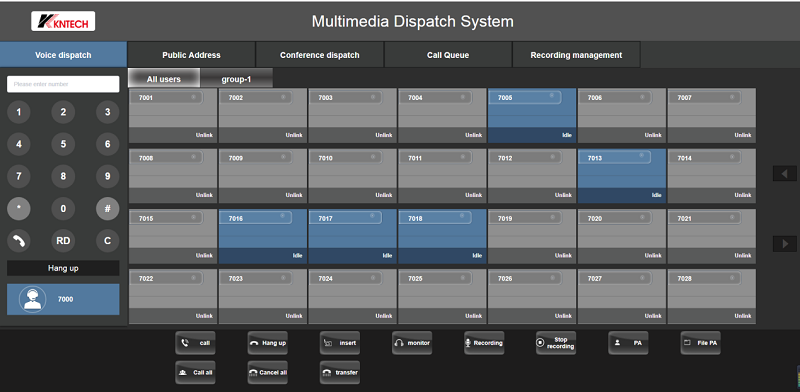Dial digit 1 on the keypad
This screenshot has width=800, height=392.
click(19, 112)
